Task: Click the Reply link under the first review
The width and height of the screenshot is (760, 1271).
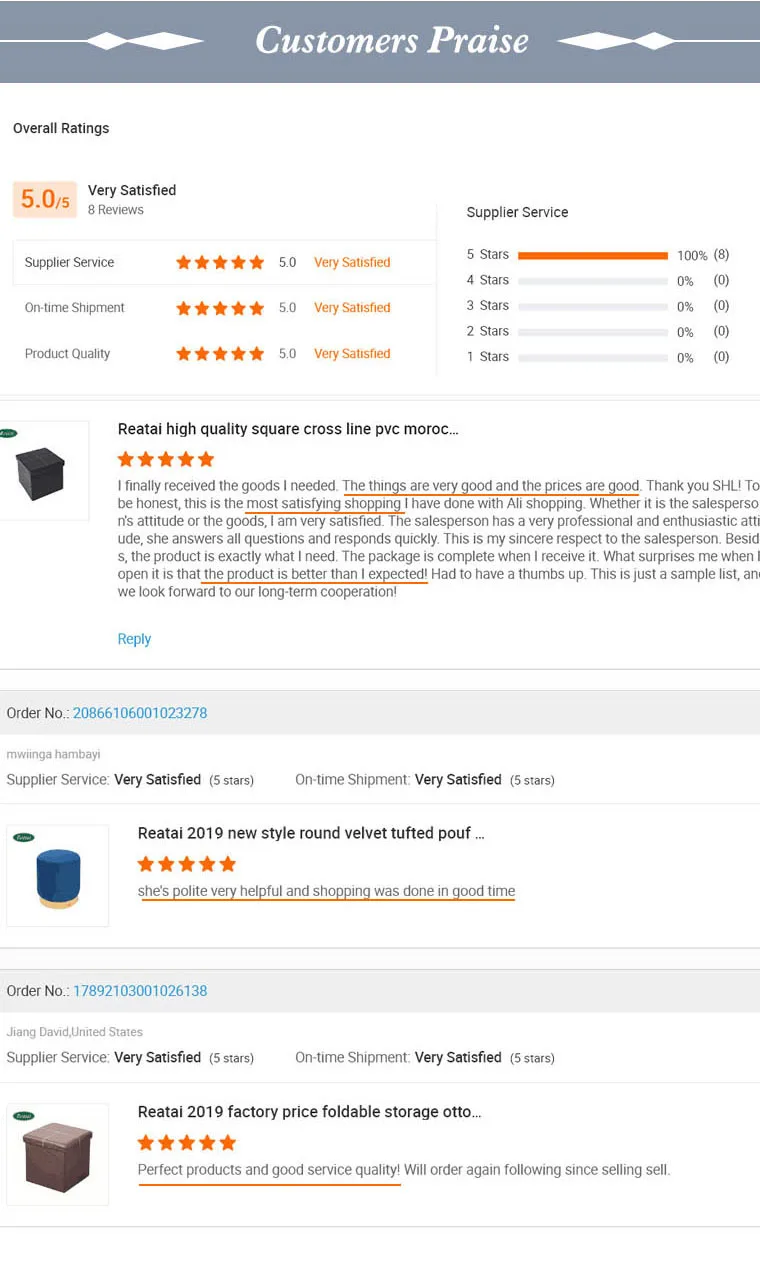Action: (x=134, y=639)
